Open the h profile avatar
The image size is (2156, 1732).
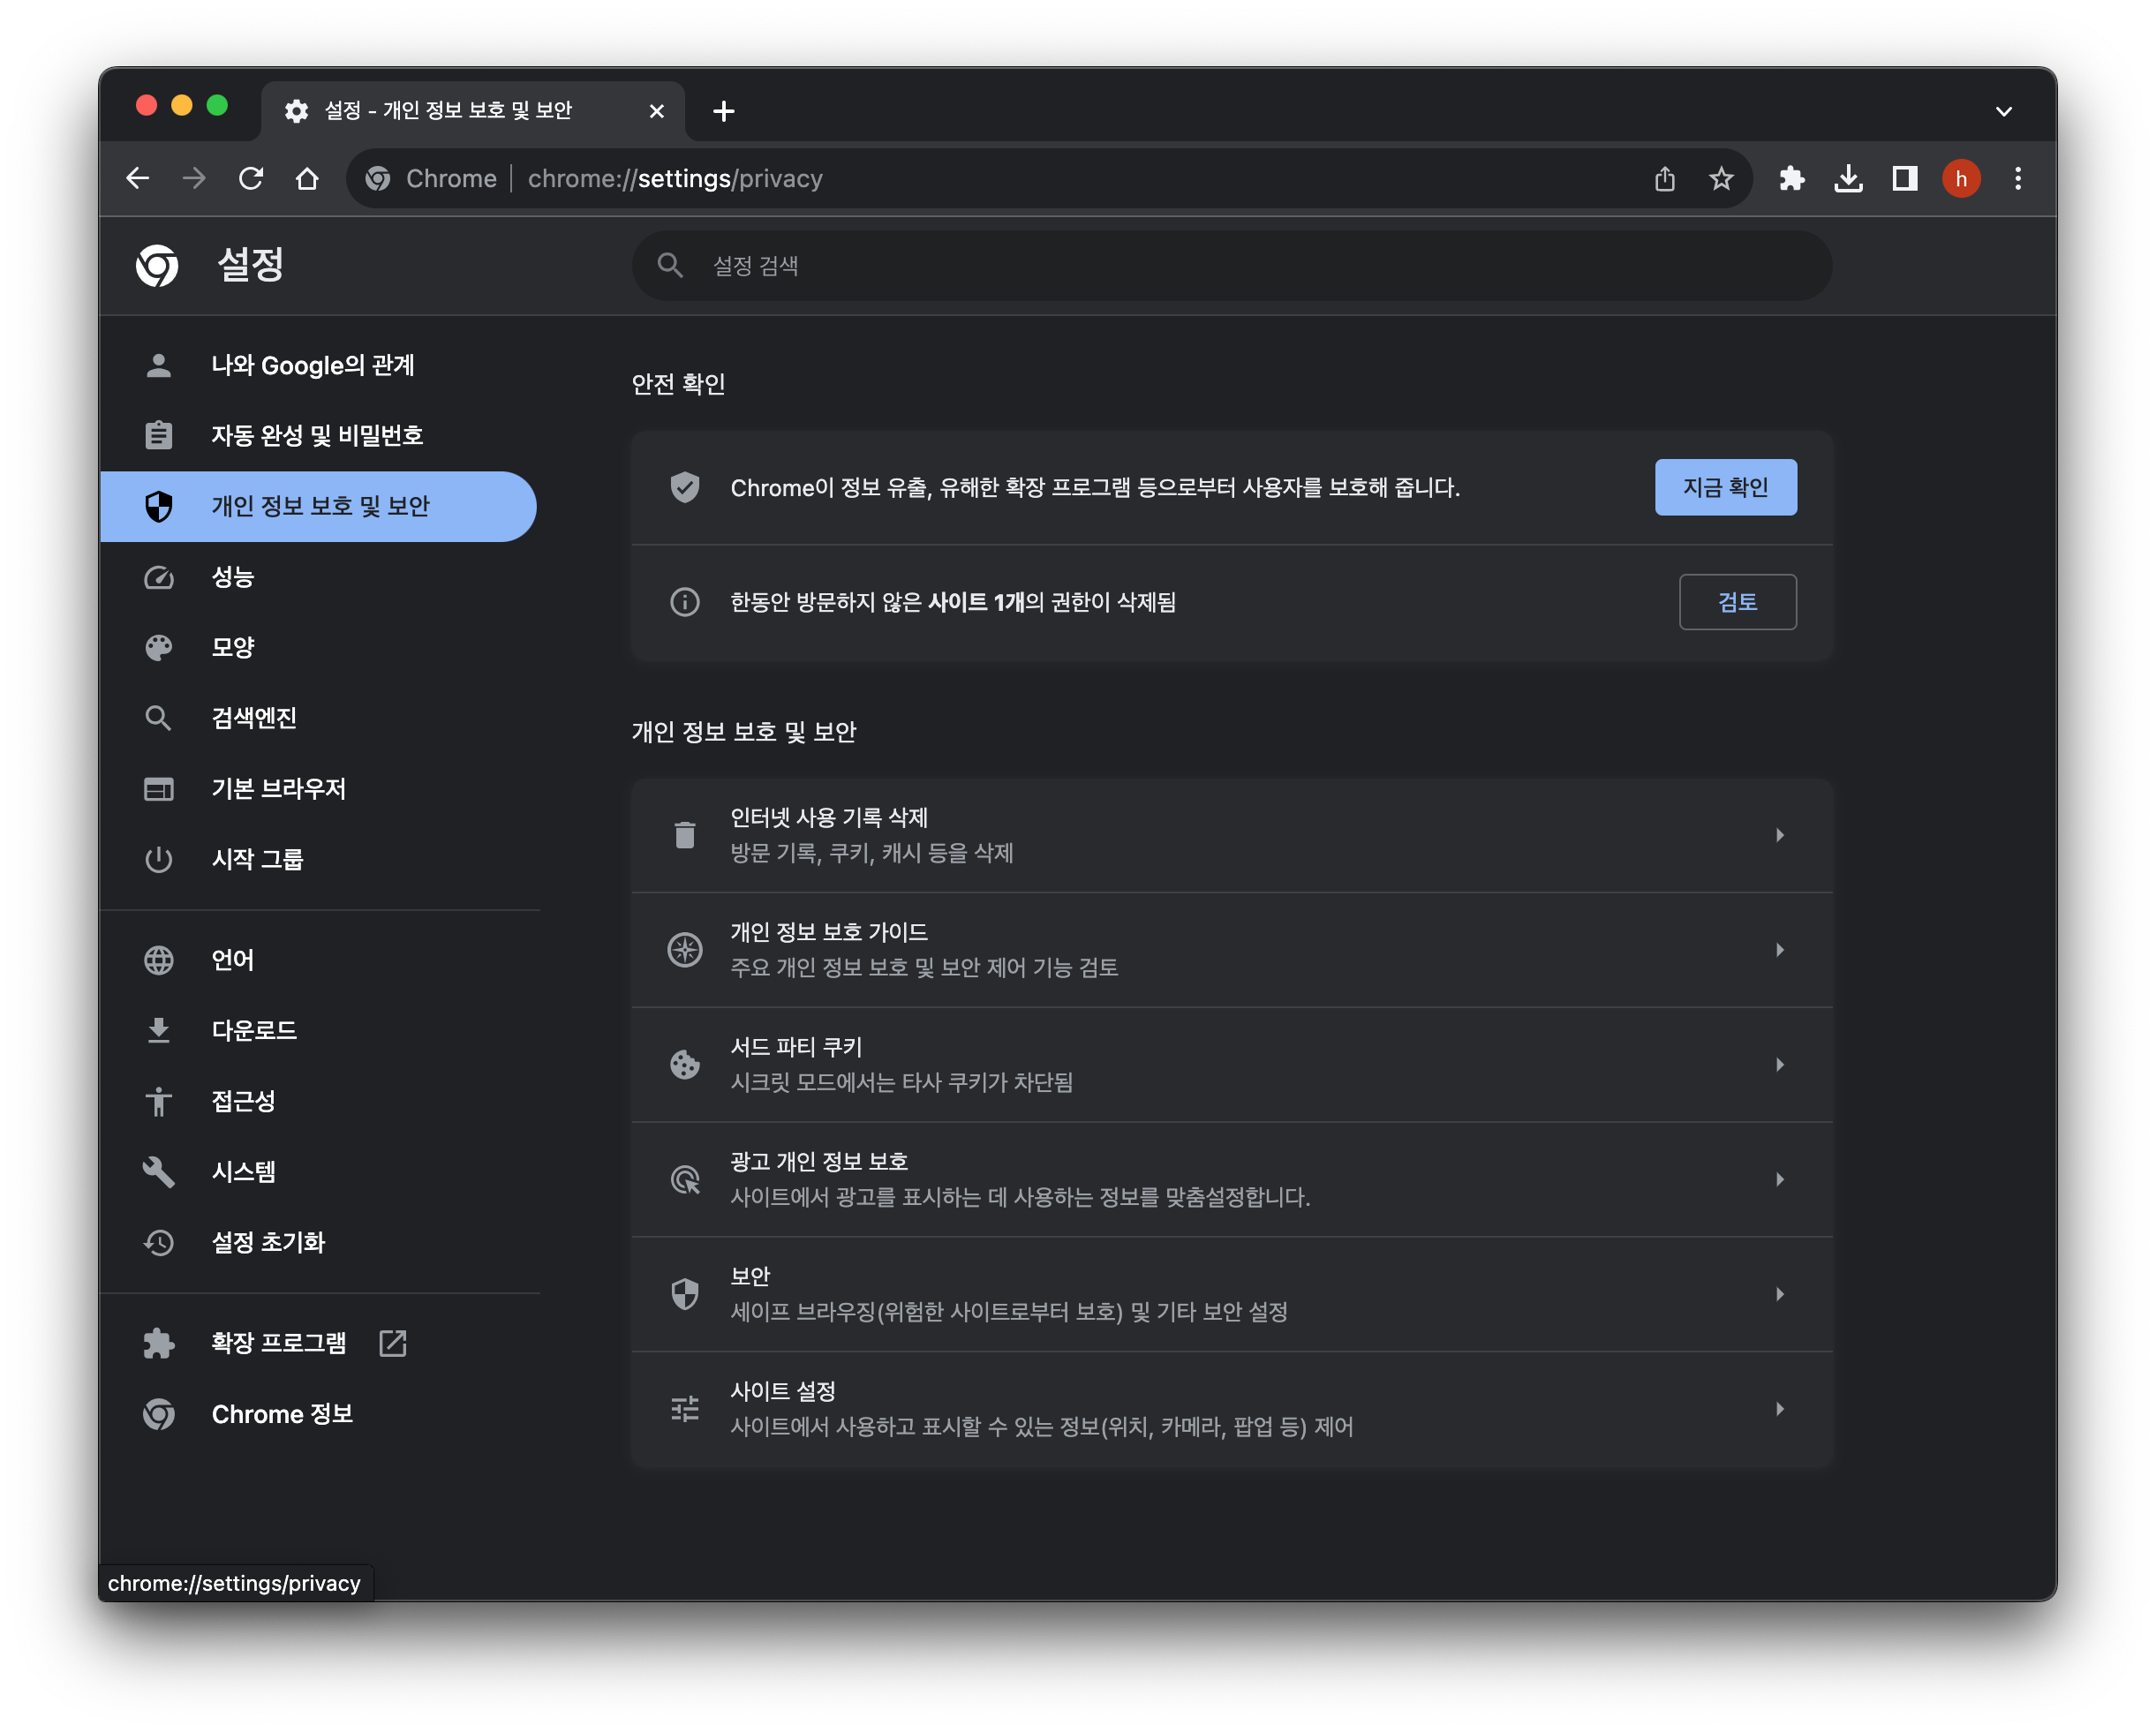1960,179
